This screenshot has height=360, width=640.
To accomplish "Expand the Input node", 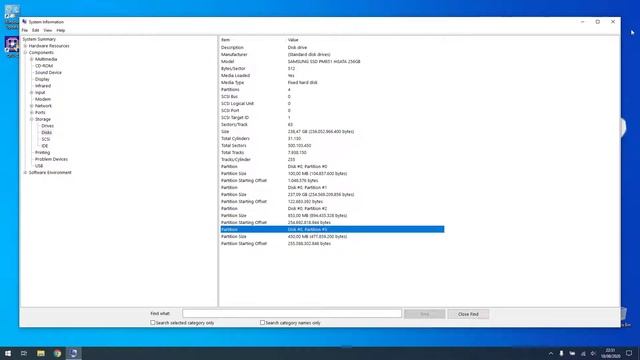I will coord(31,92).
